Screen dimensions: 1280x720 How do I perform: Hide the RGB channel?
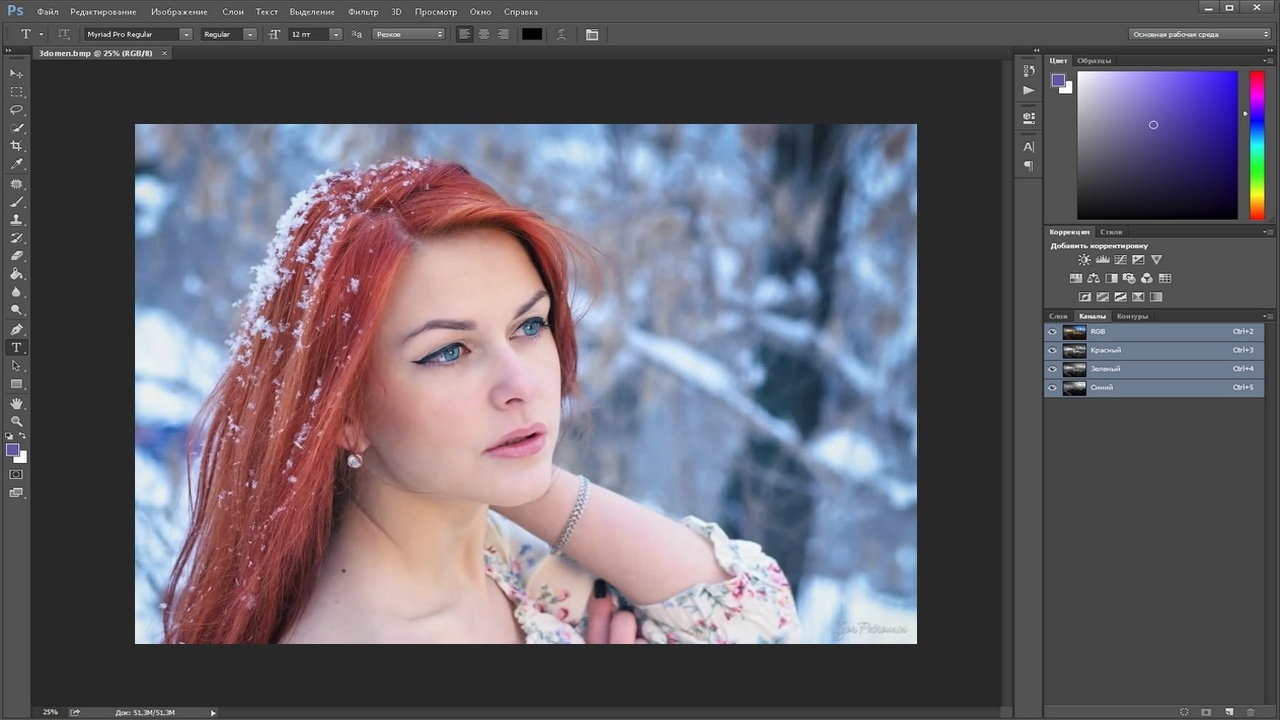1052,332
